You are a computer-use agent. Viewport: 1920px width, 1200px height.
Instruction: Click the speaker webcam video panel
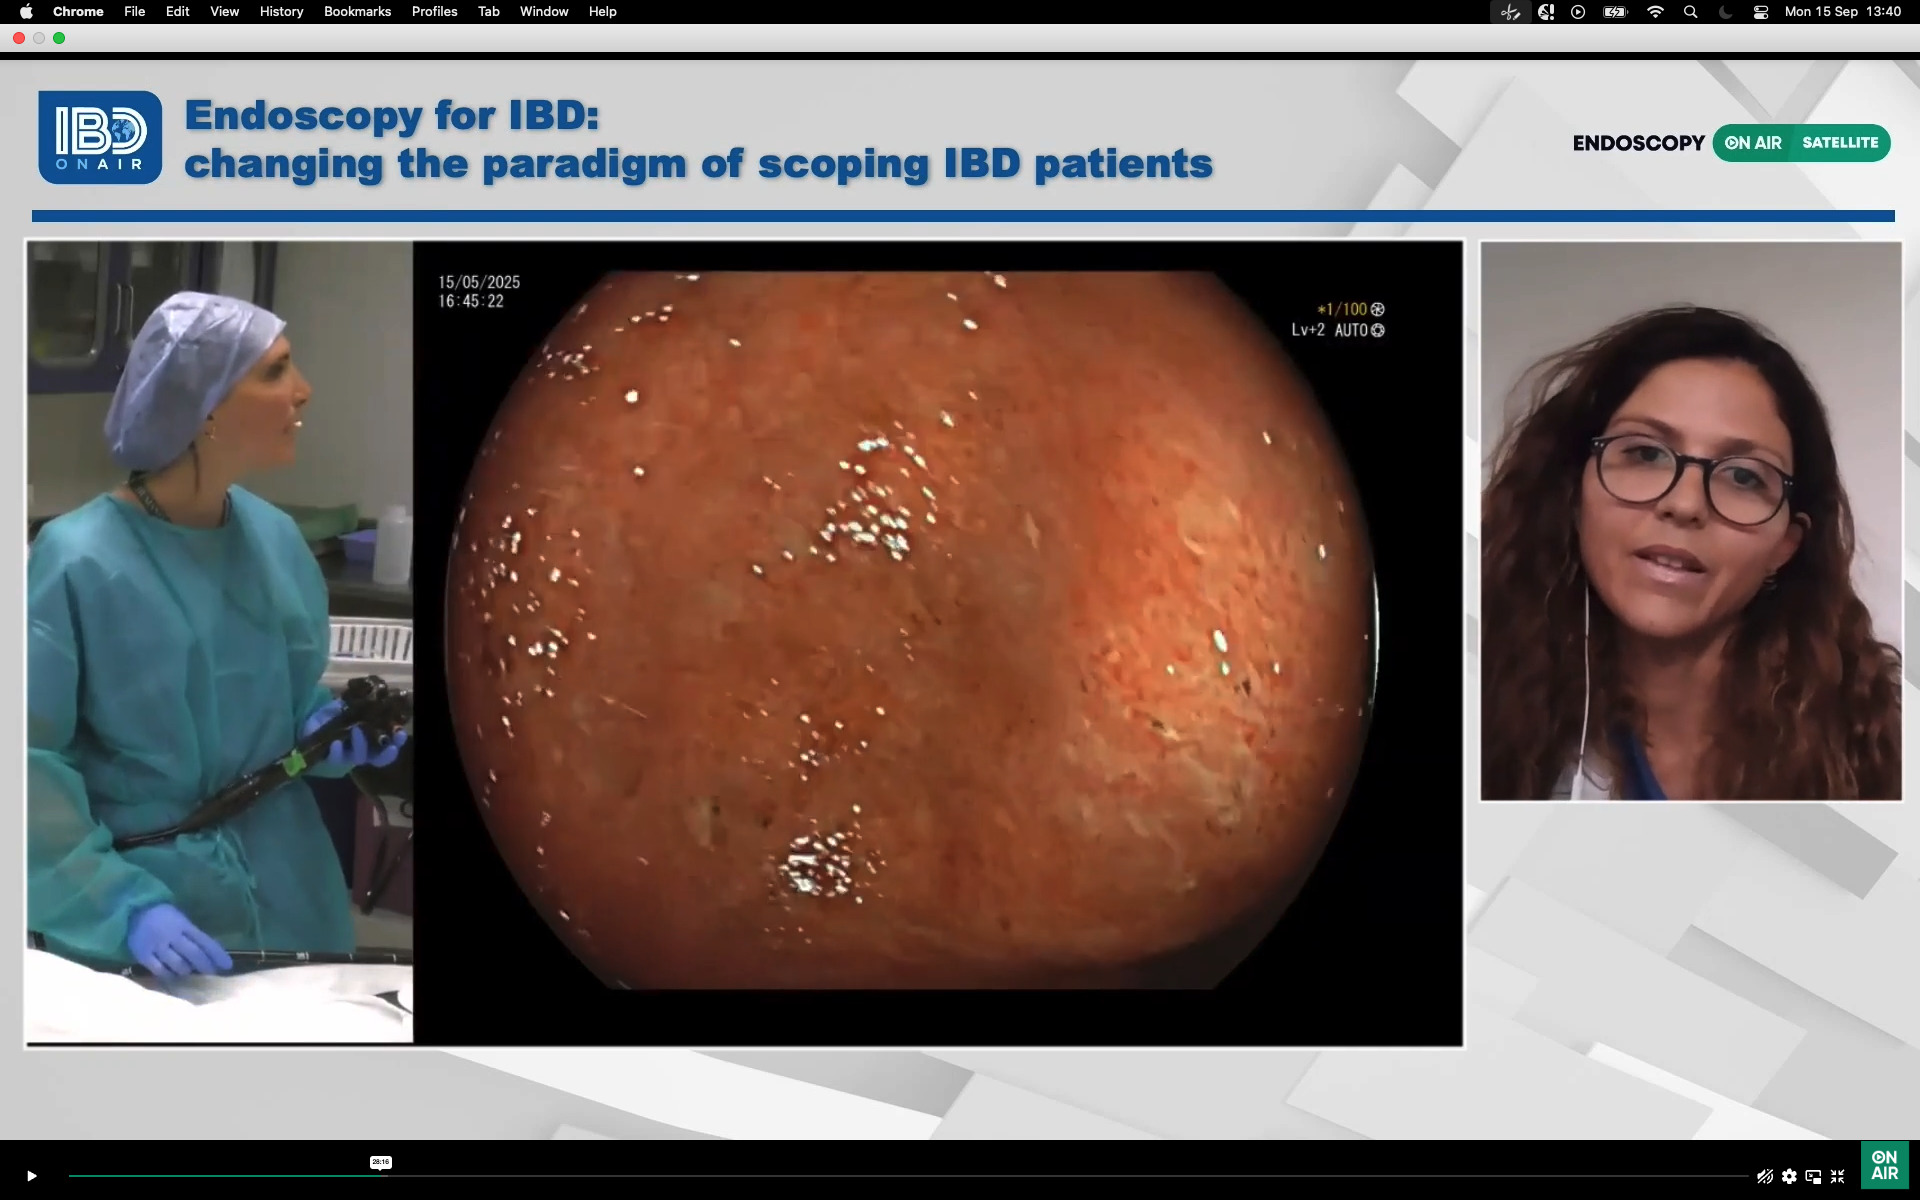tap(1690, 520)
